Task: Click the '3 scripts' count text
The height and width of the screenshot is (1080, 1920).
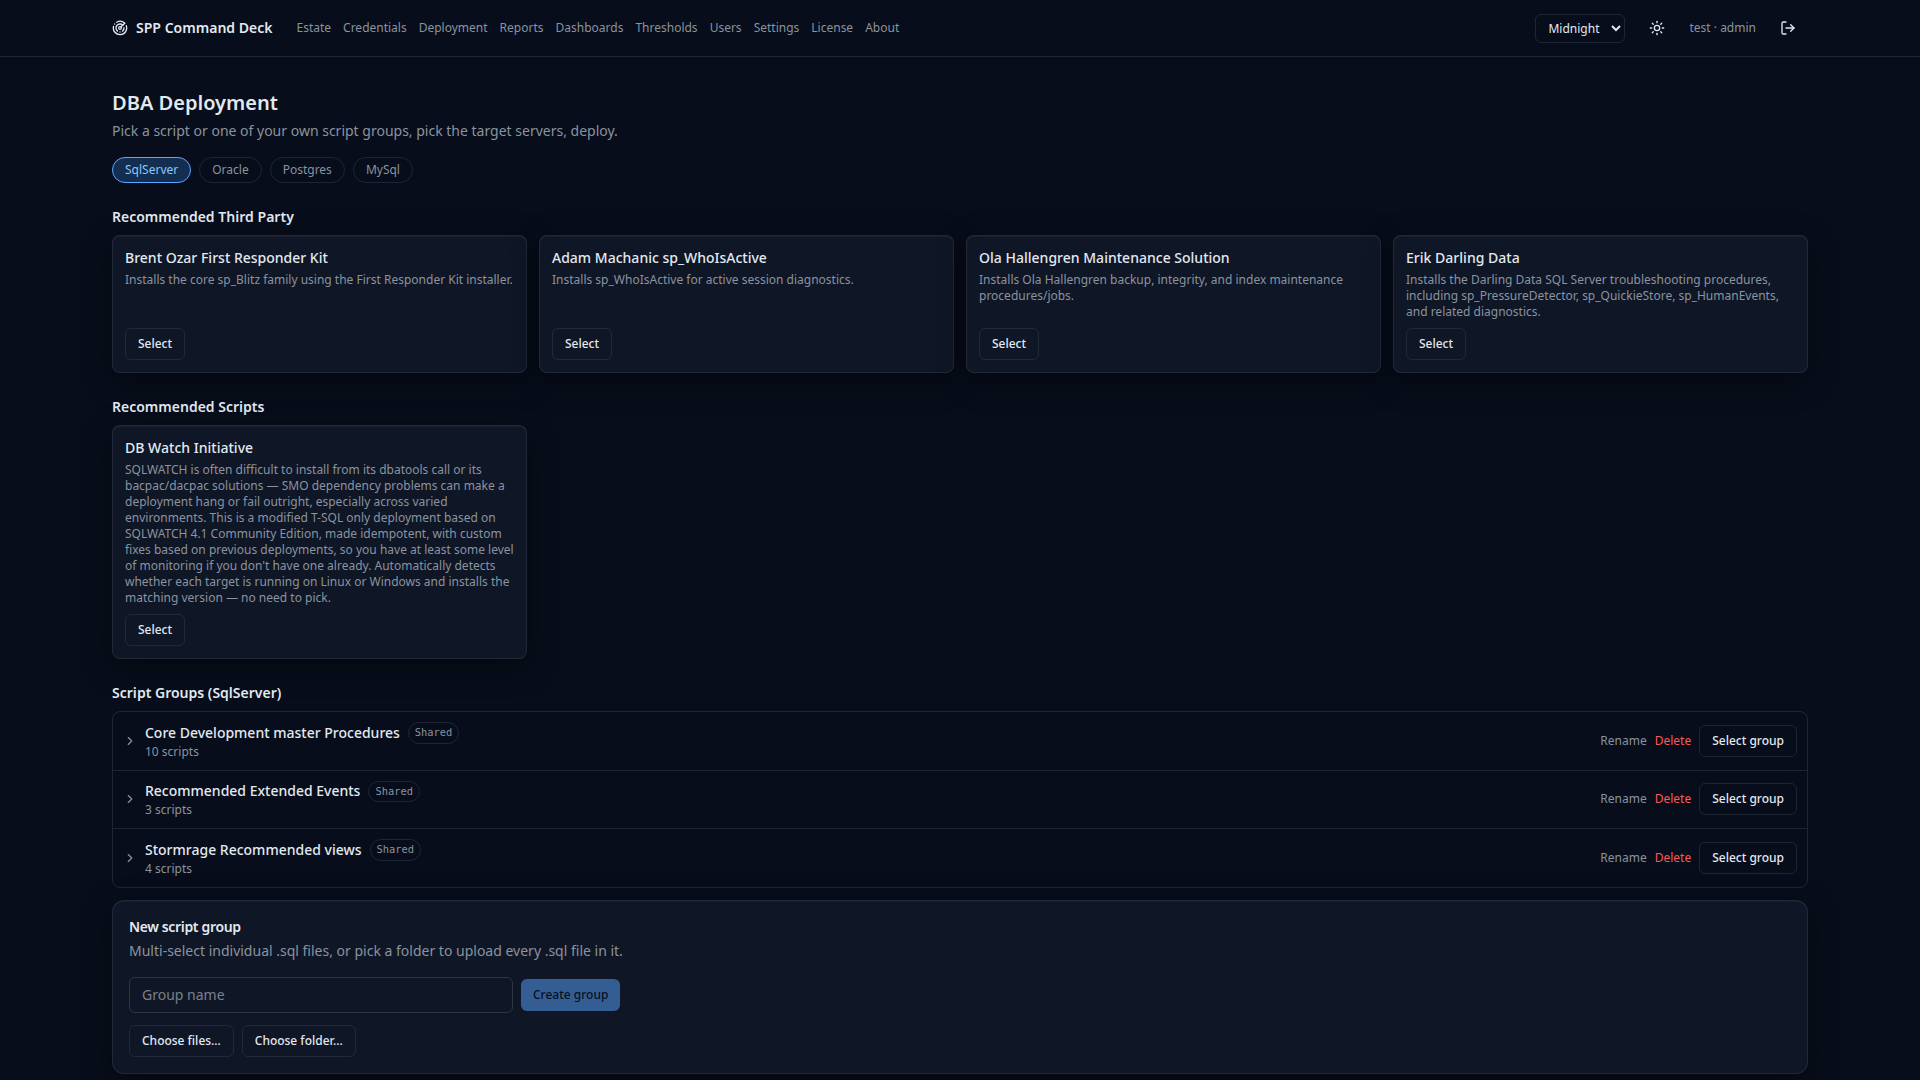Action: (168, 810)
